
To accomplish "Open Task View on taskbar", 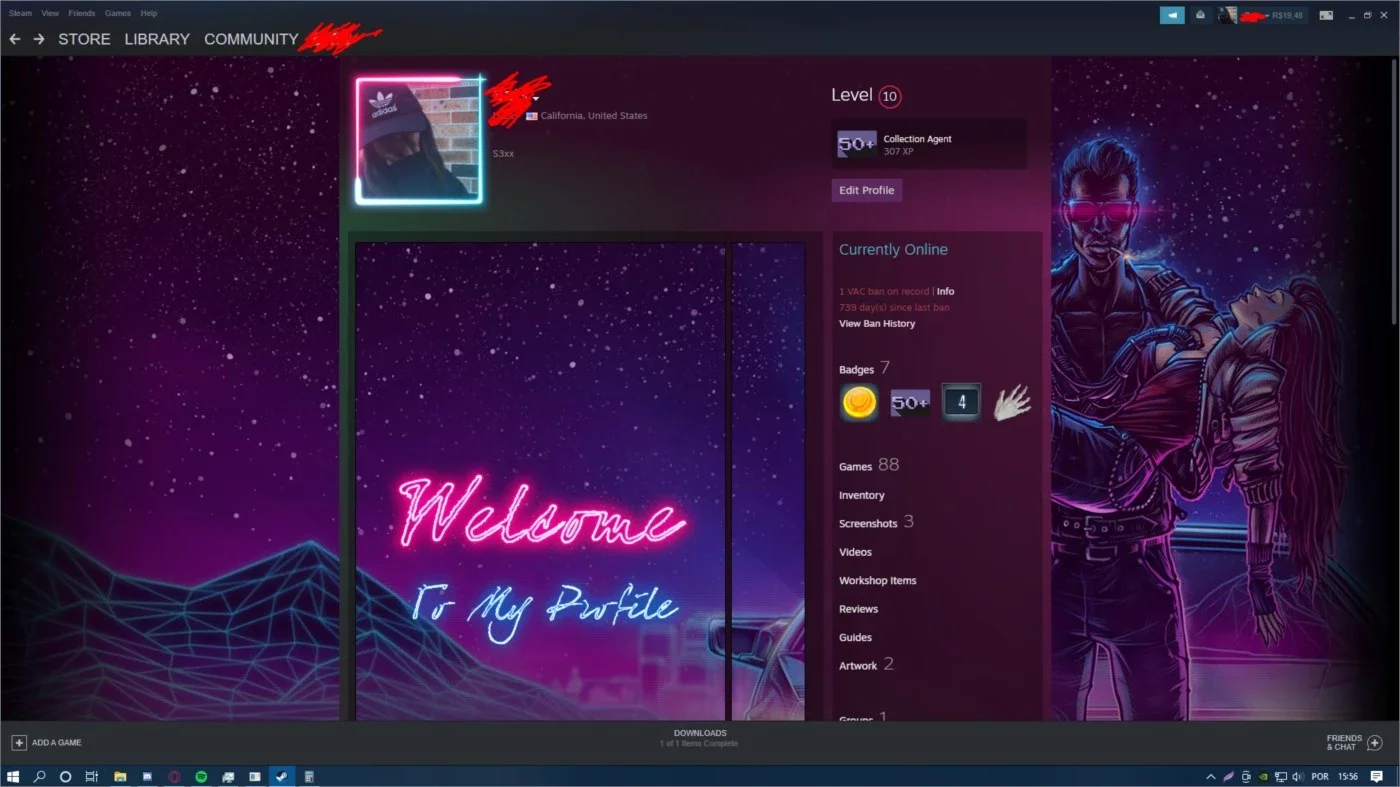I will [92, 776].
